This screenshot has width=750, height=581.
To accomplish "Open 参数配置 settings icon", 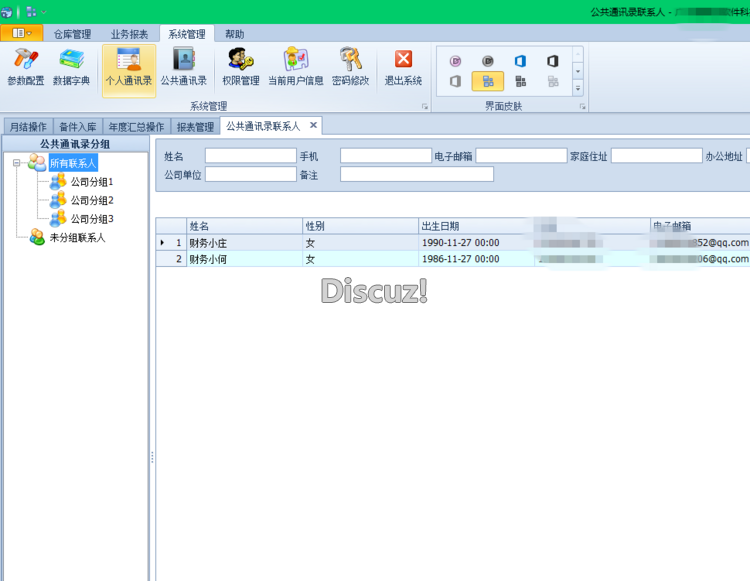I will (26, 67).
